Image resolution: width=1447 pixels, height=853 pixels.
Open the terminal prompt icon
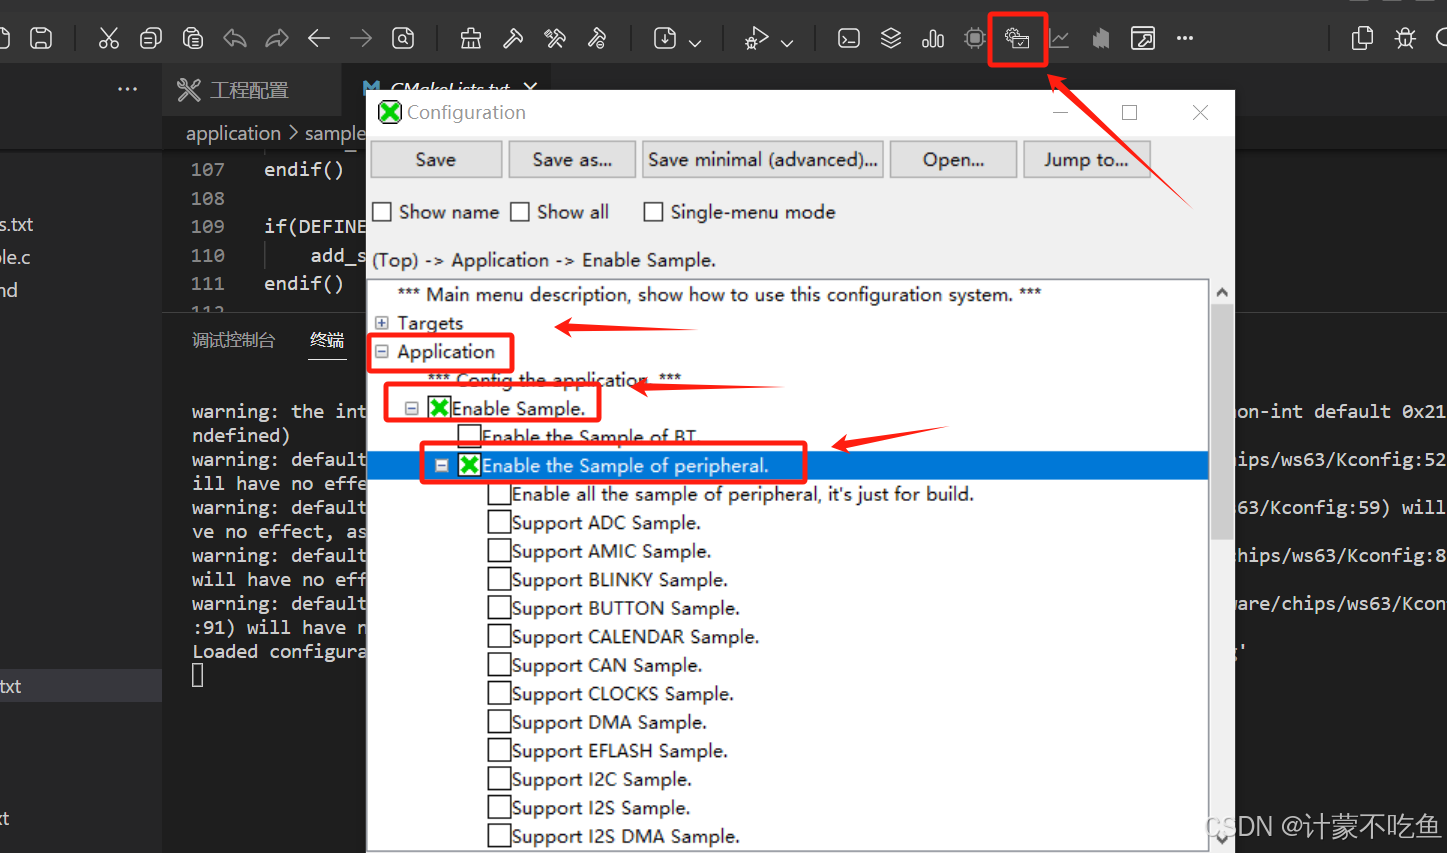pyautogui.click(x=849, y=39)
